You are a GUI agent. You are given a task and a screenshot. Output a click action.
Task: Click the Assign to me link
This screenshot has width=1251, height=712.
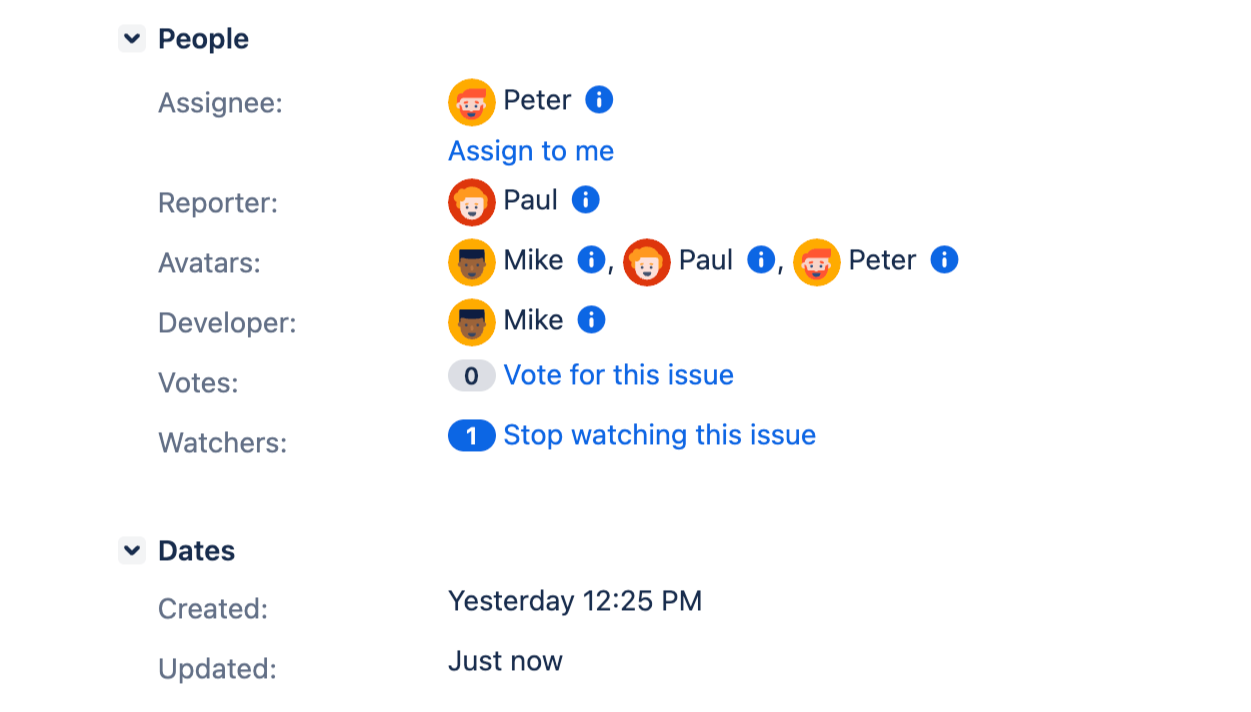coord(530,151)
